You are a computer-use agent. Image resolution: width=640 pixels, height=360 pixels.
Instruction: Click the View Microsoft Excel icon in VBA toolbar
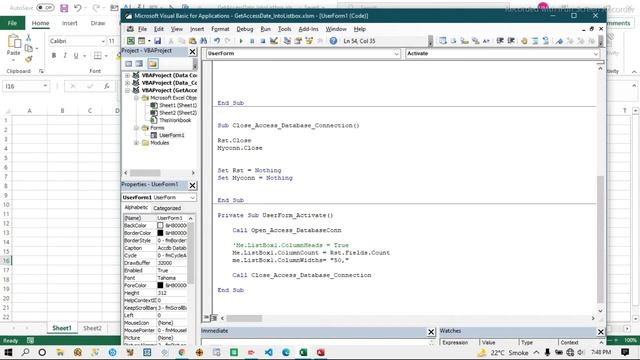pyautogui.click(x=131, y=41)
